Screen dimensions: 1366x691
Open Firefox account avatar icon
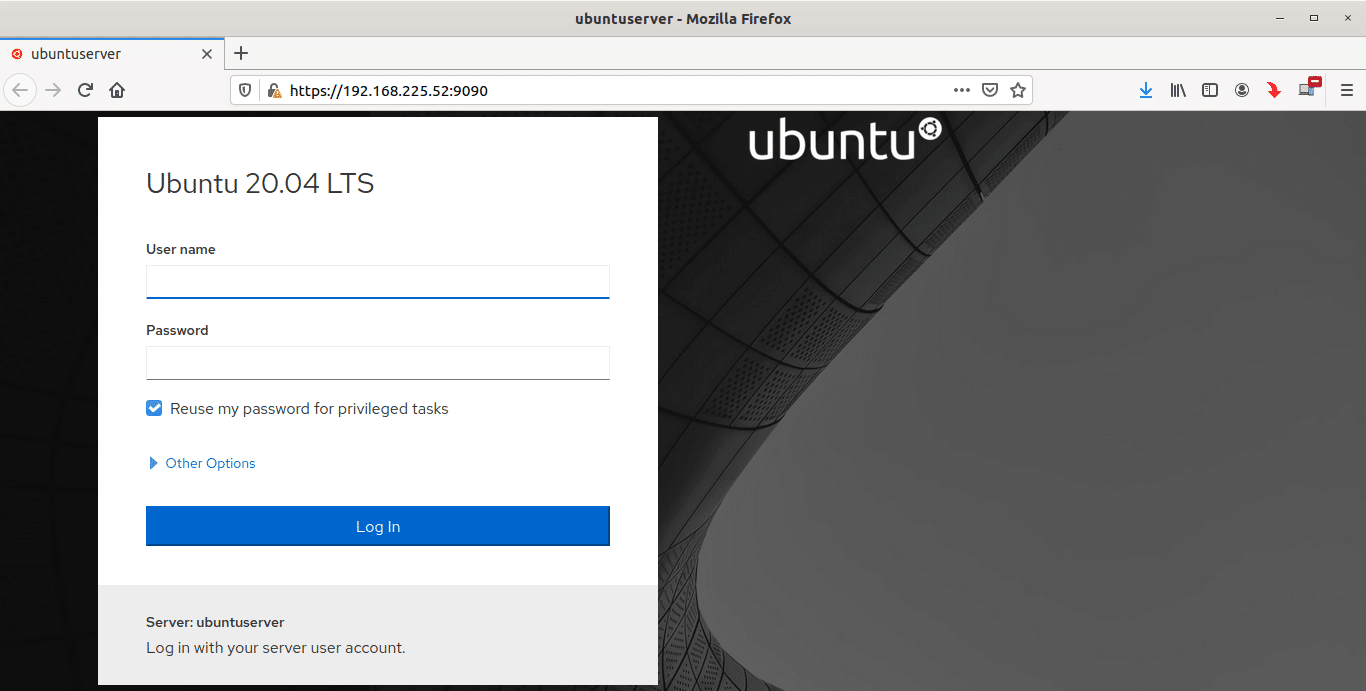click(x=1242, y=90)
